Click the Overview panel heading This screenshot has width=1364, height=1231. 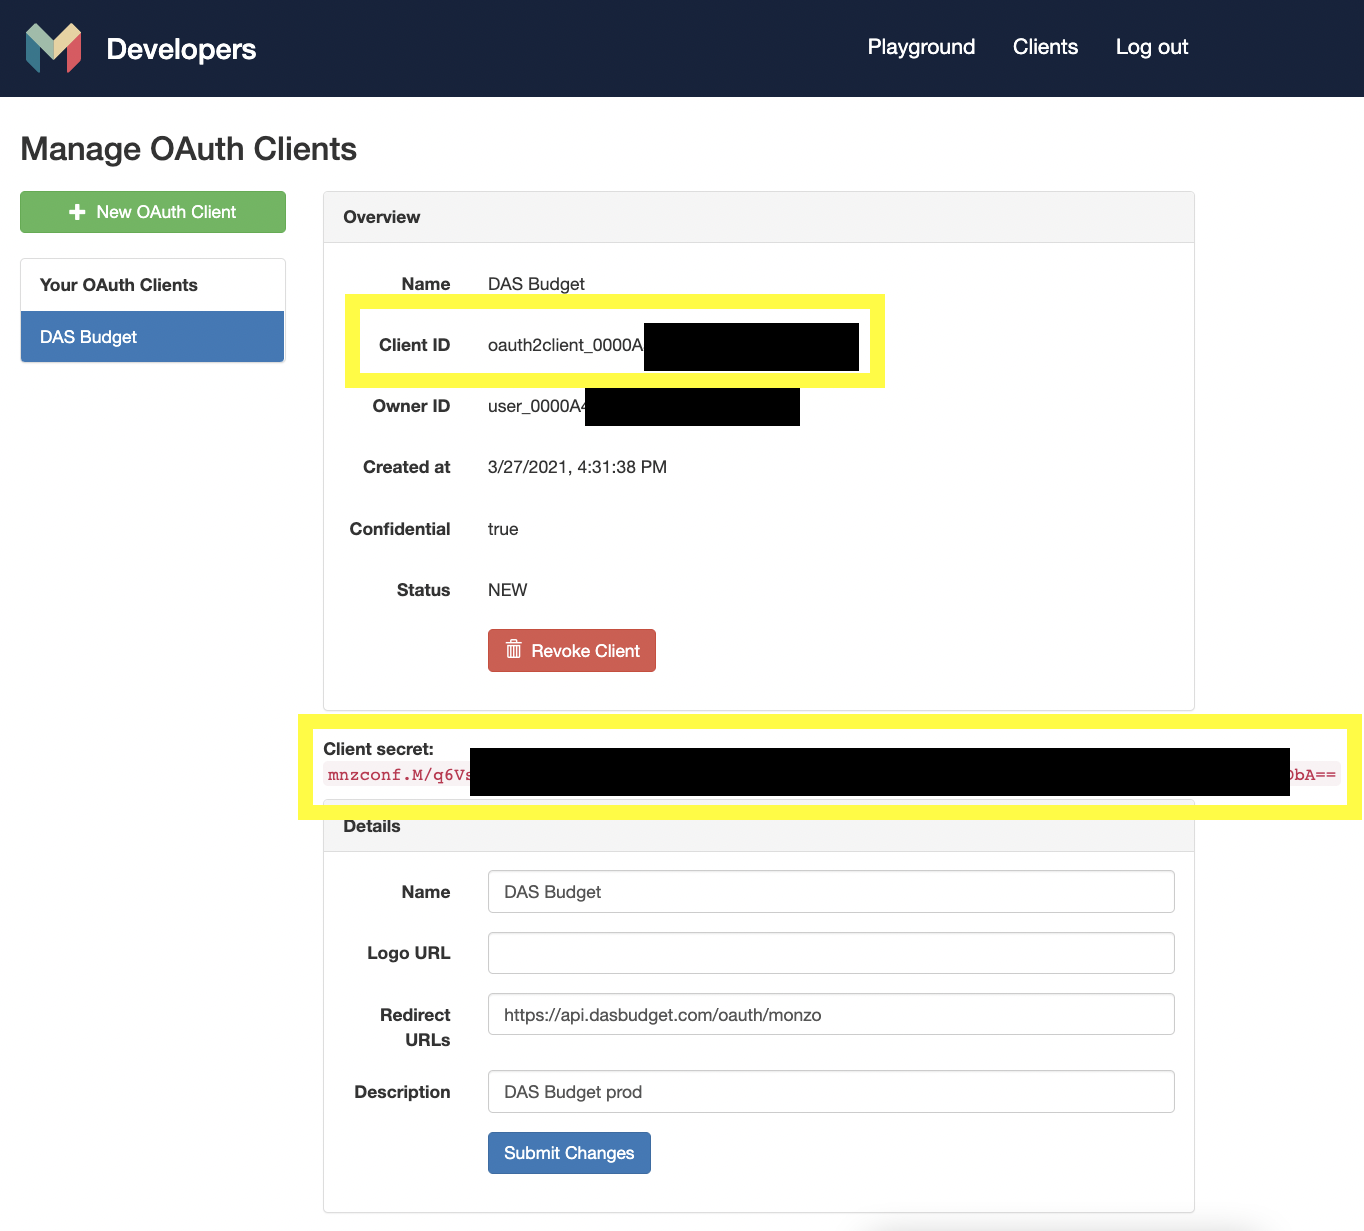[382, 217]
